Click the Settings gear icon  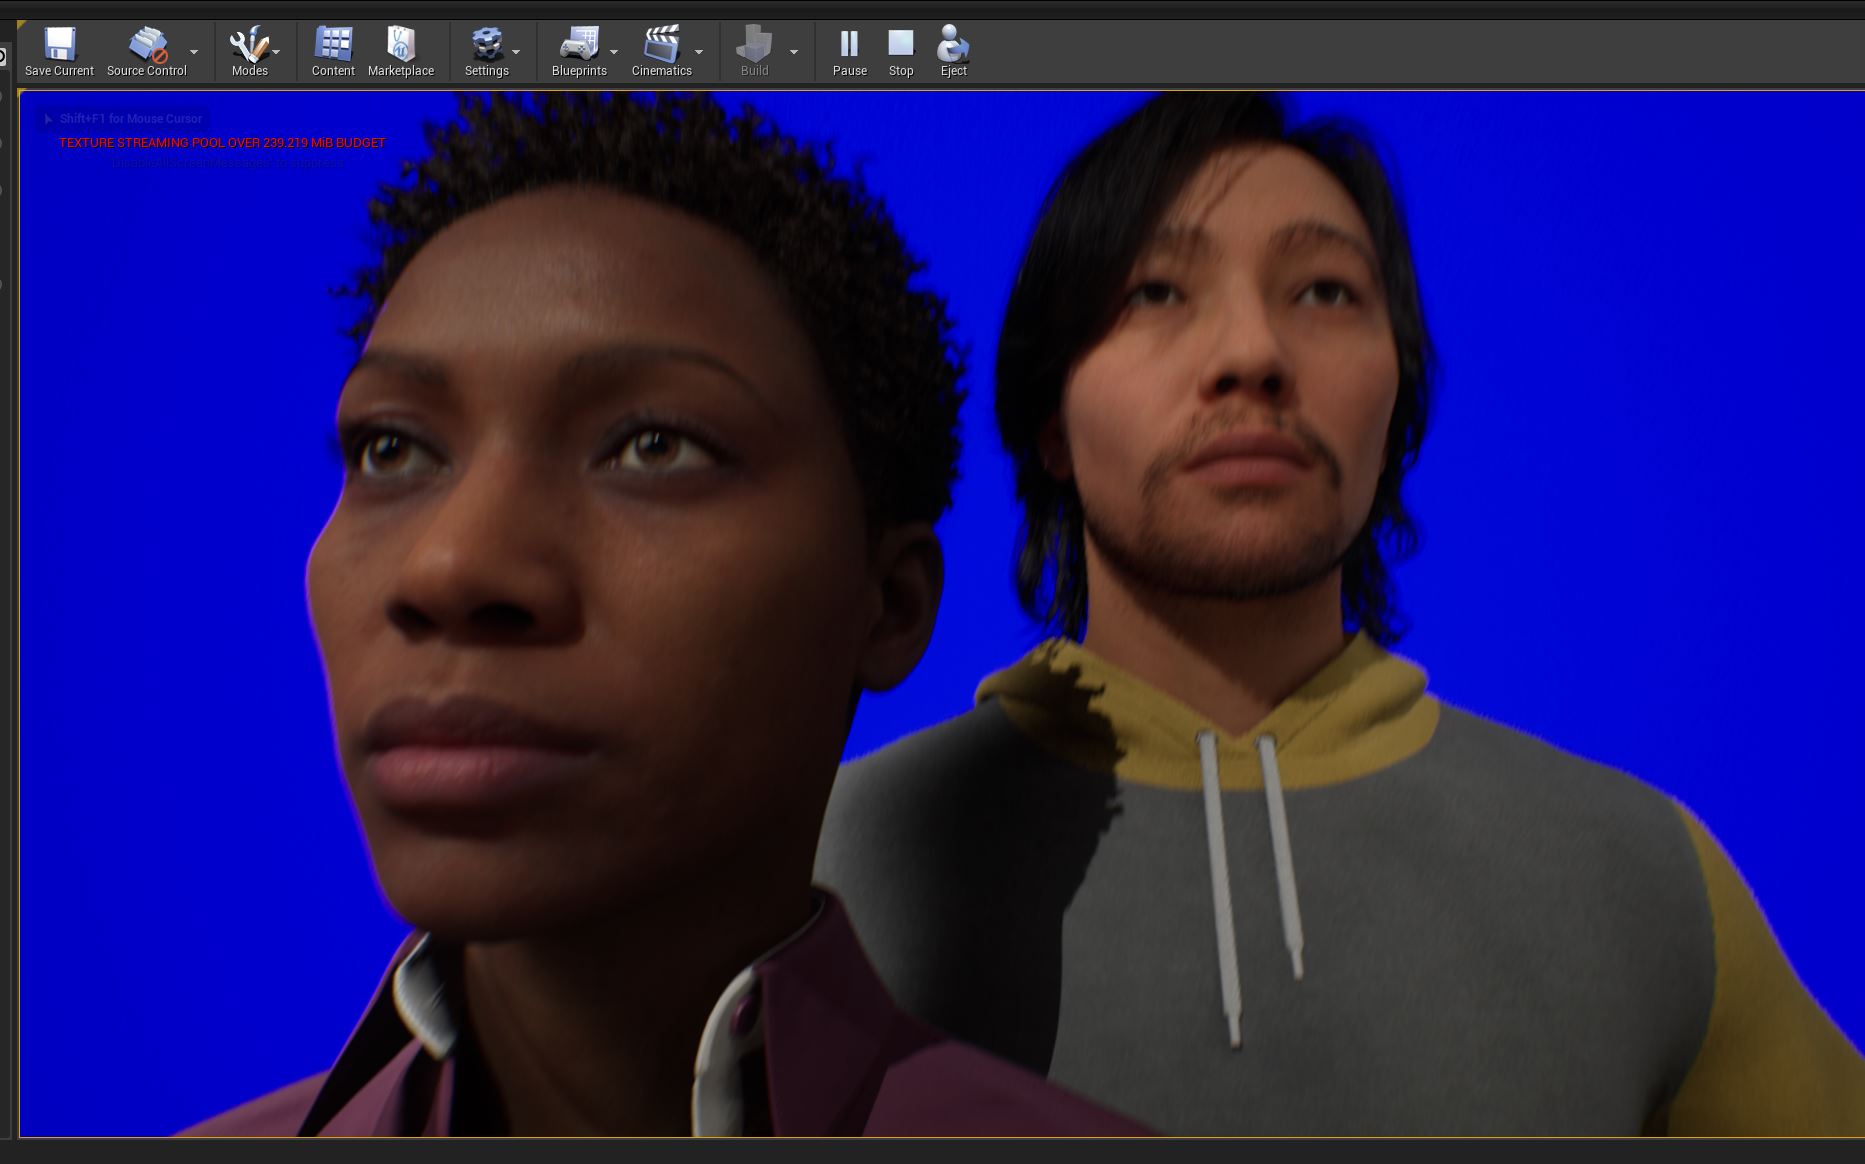[x=487, y=45]
